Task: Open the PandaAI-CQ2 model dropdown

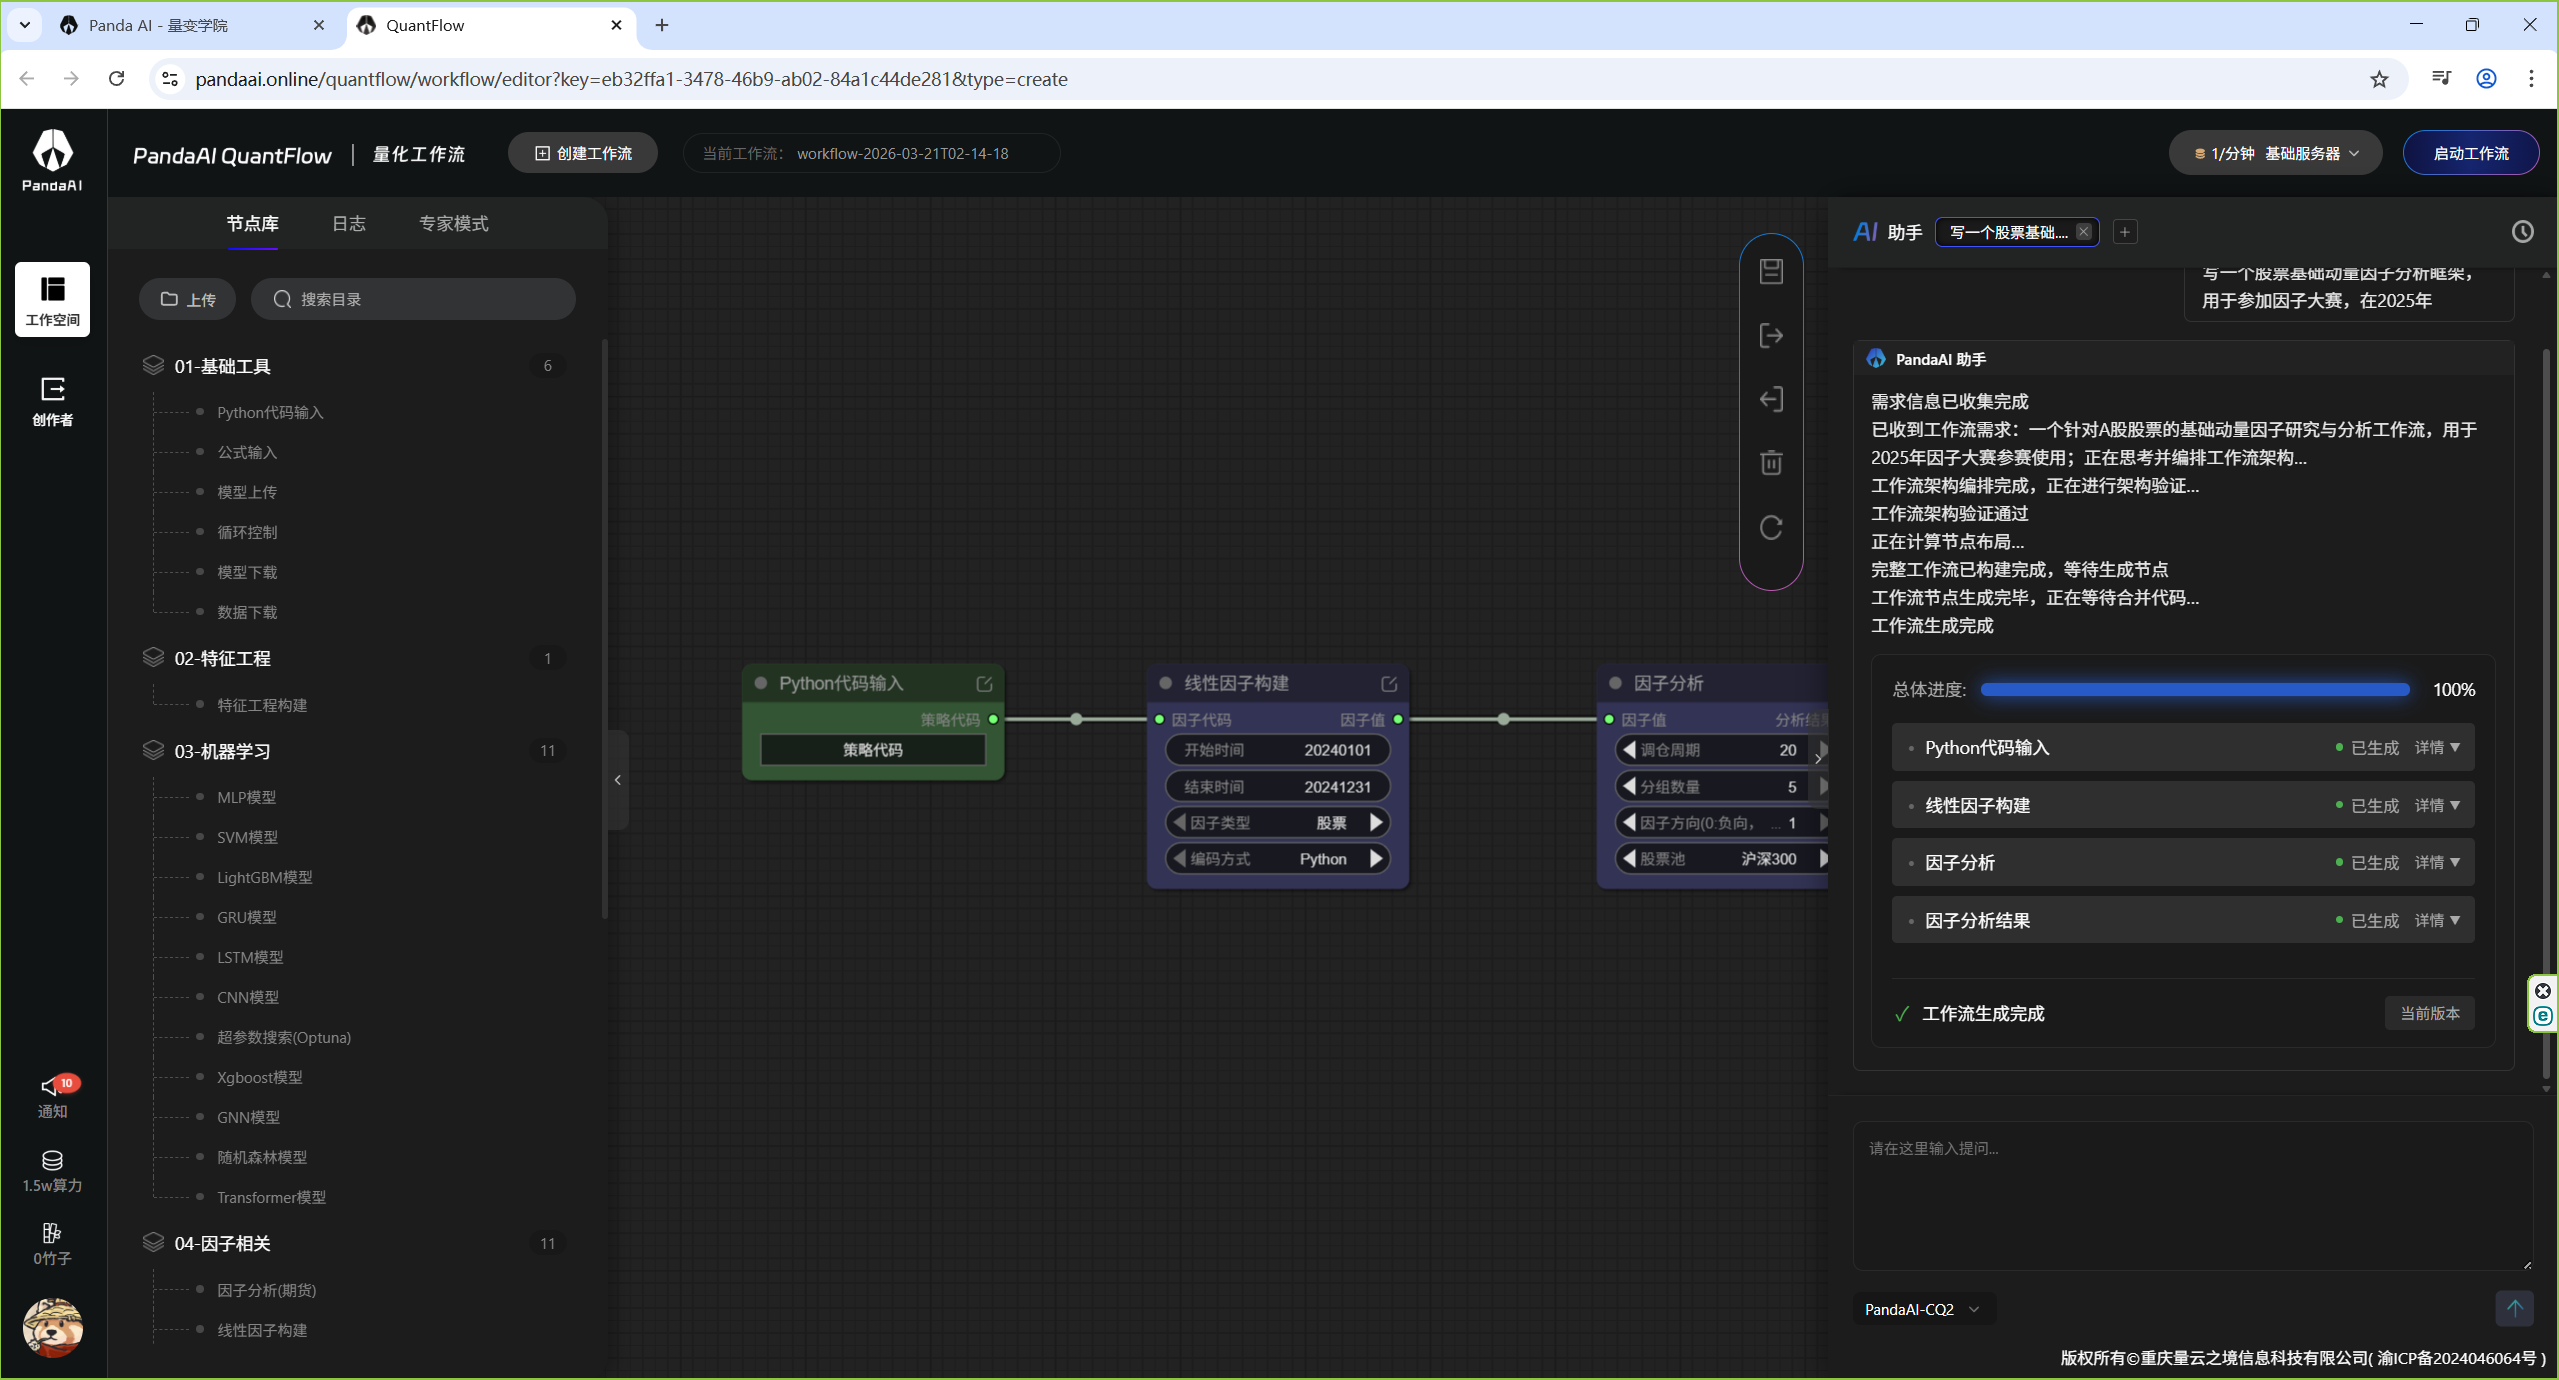Action: [1922, 1309]
